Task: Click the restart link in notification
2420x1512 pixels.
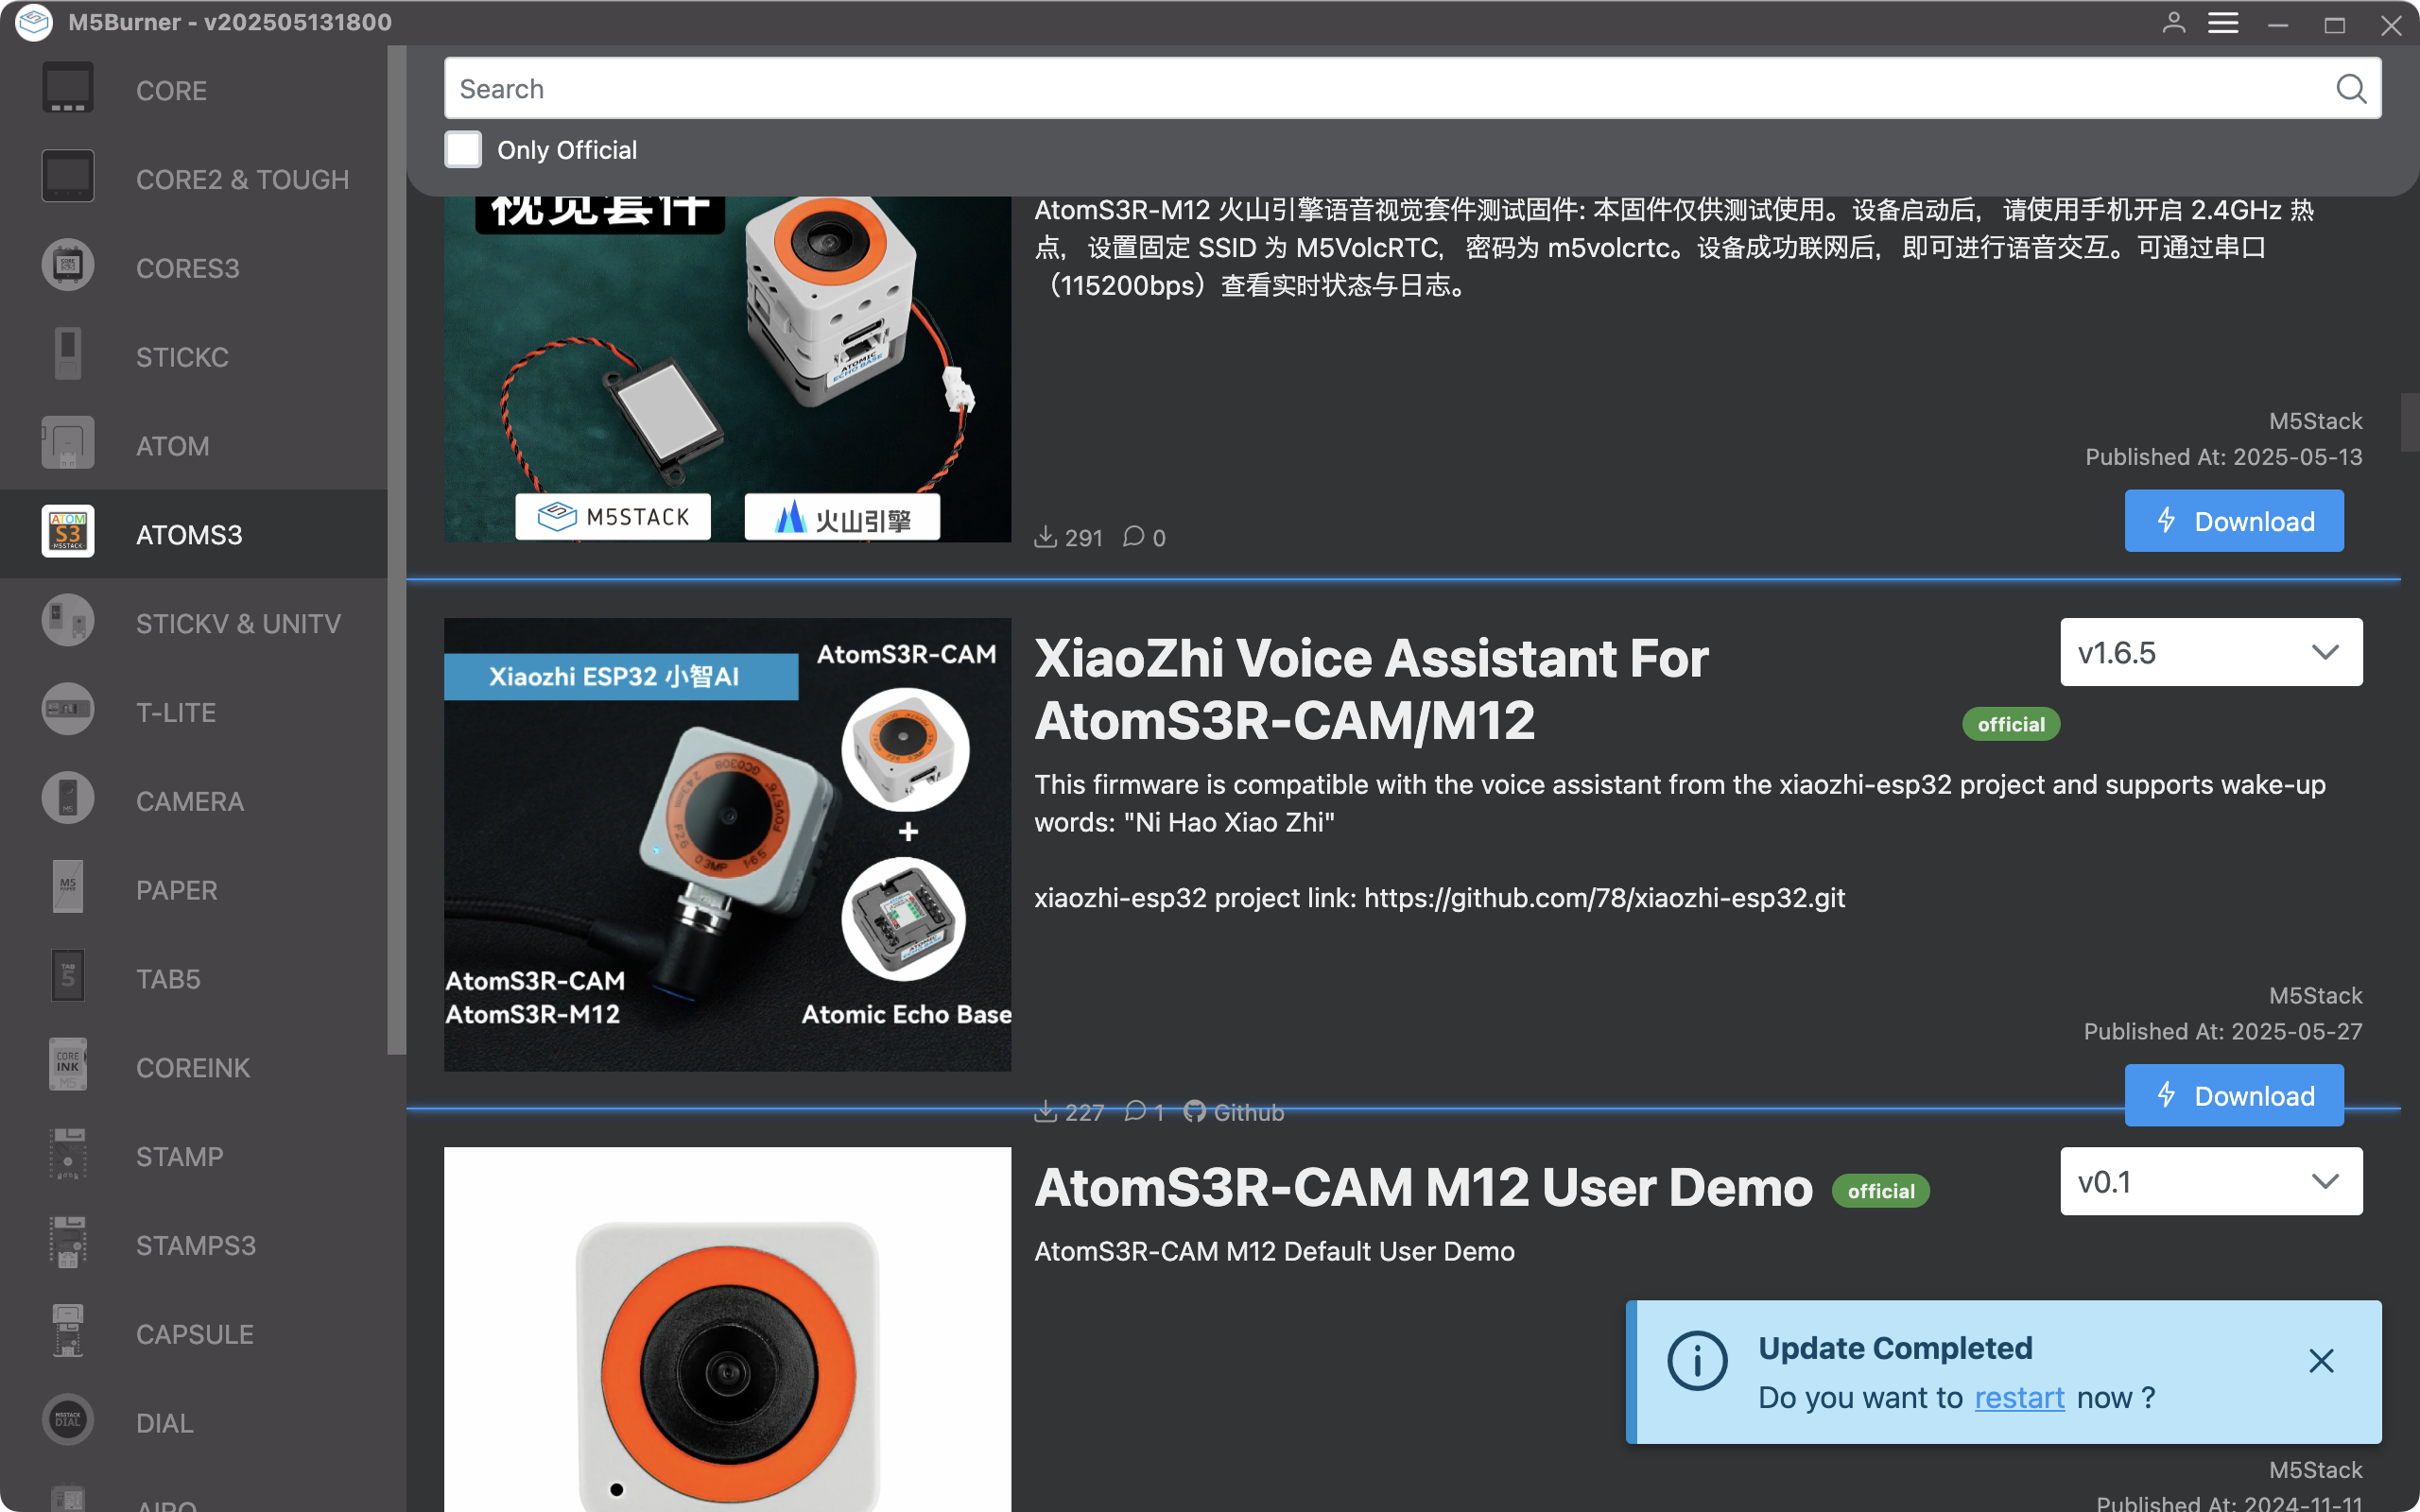Action: [x=2019, y=1397]
